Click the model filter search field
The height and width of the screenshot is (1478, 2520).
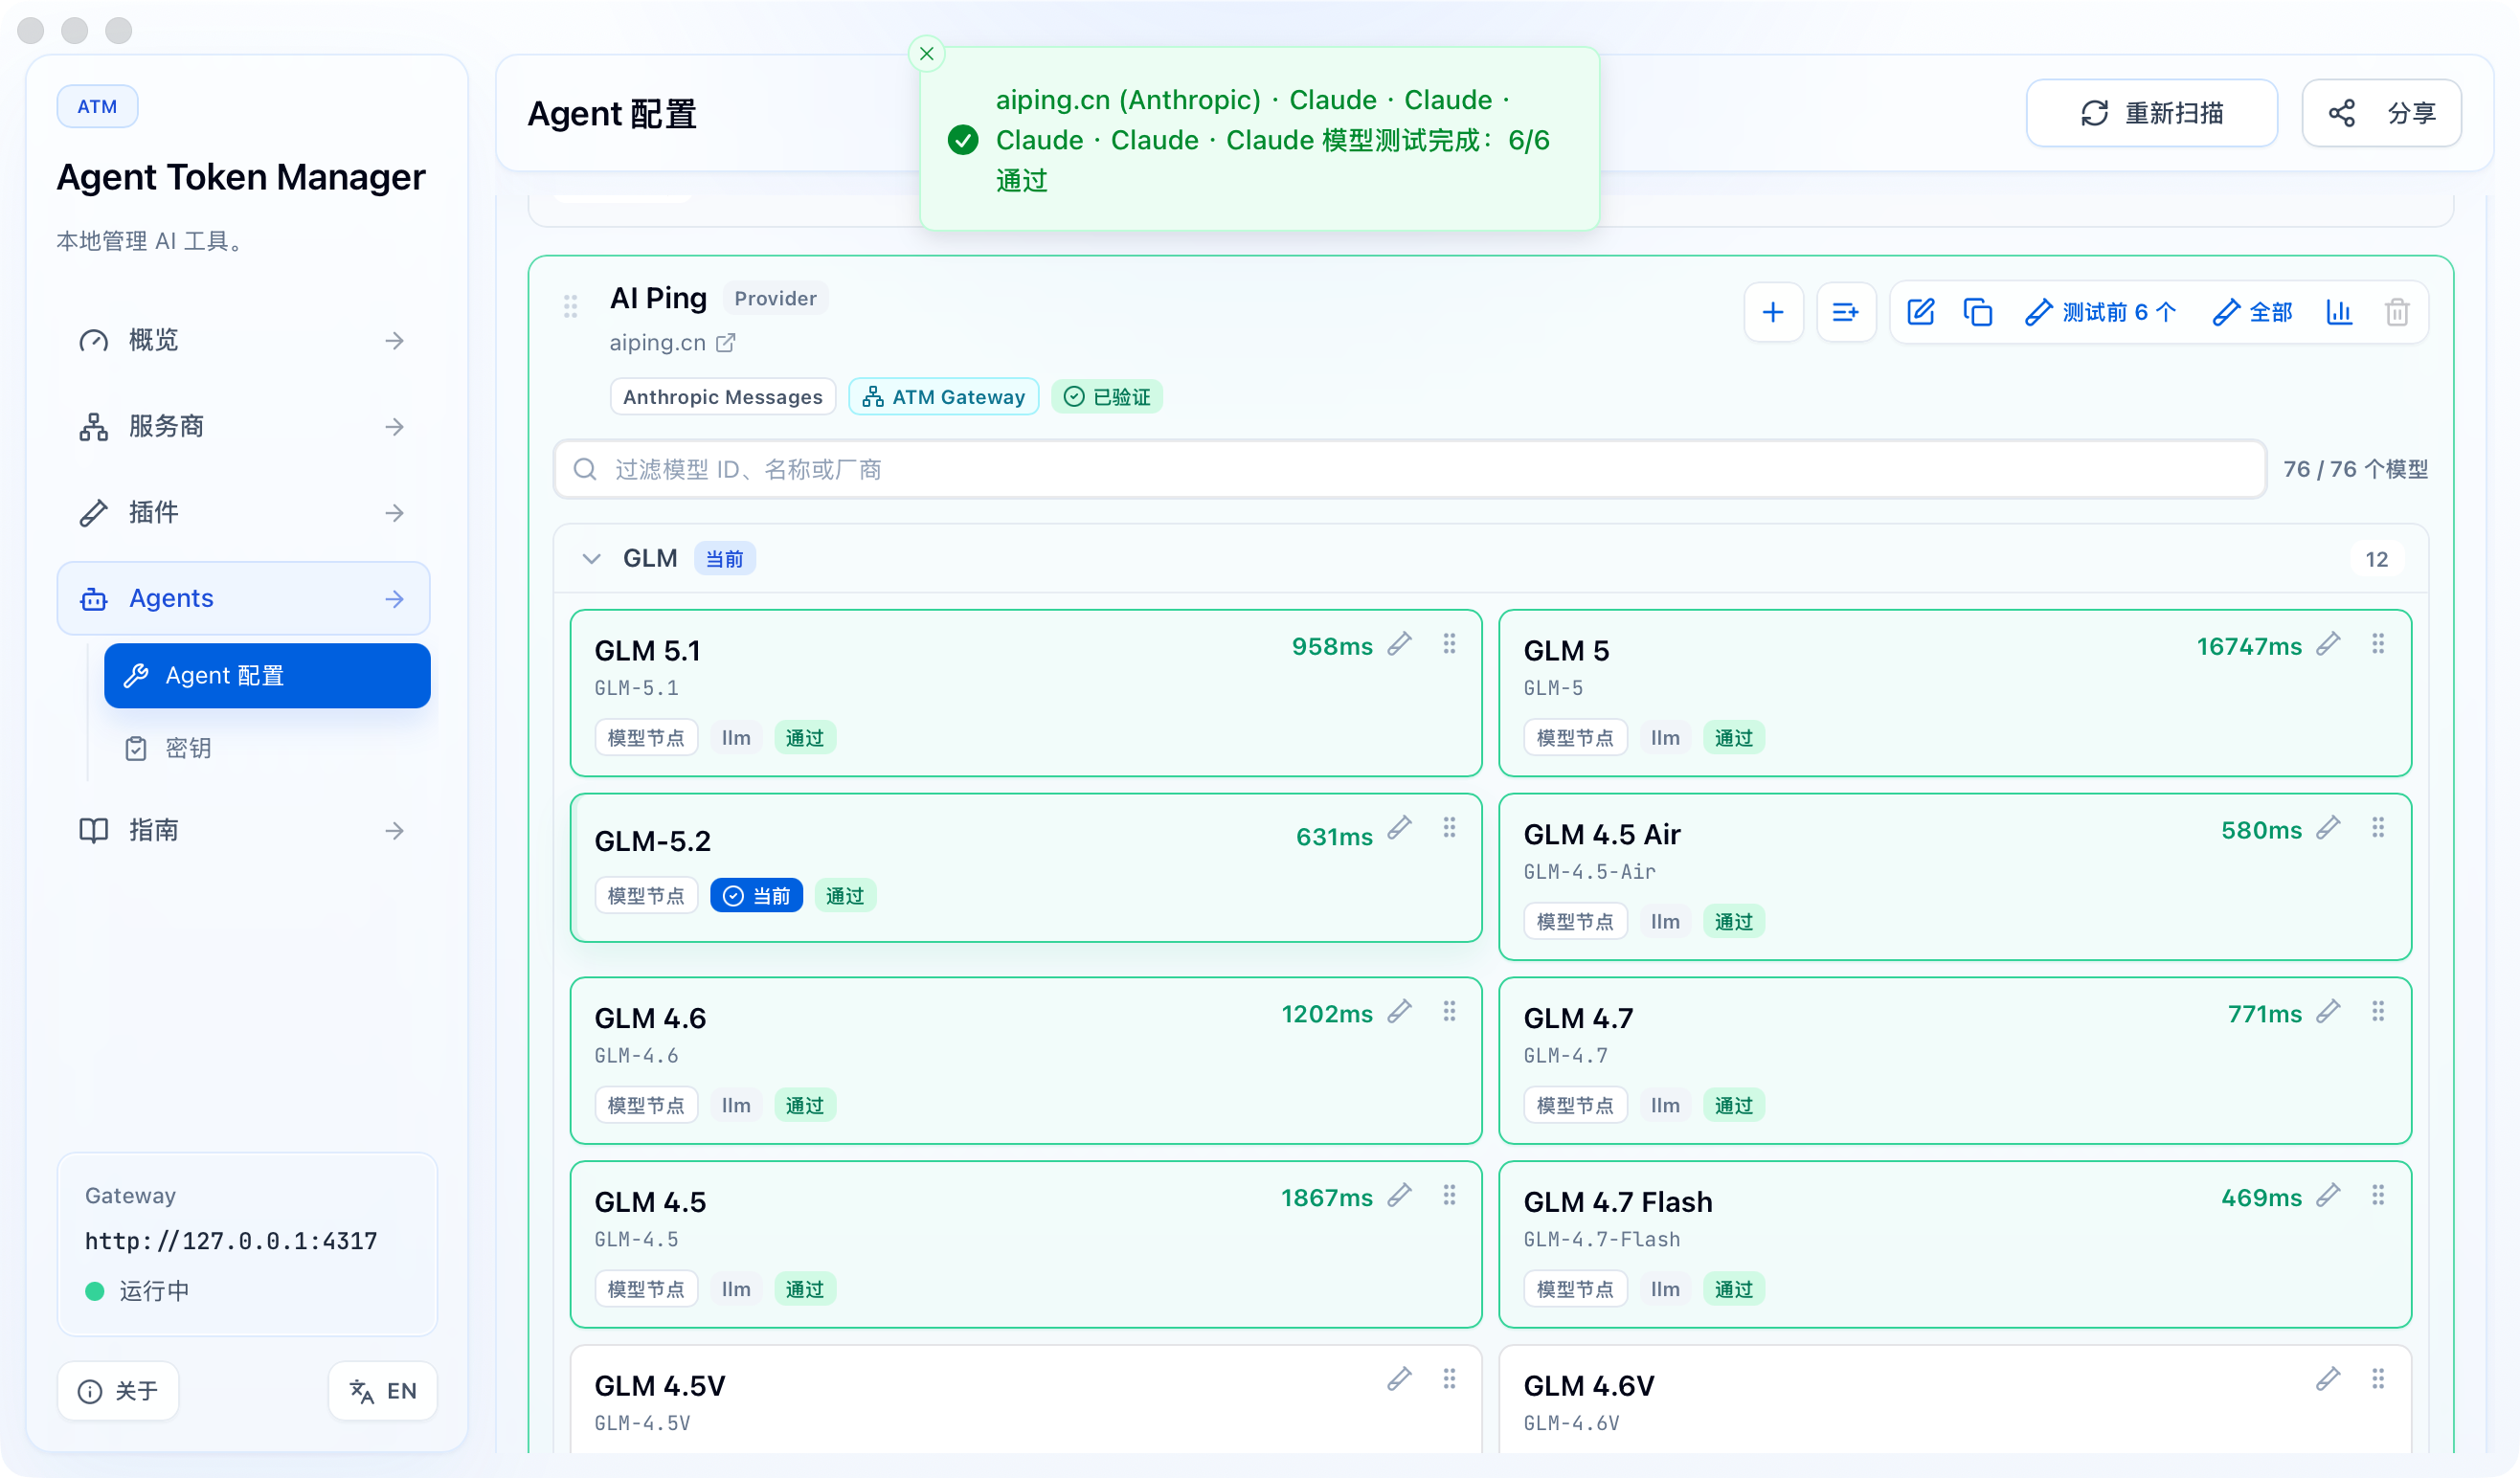coord(1409,469)
